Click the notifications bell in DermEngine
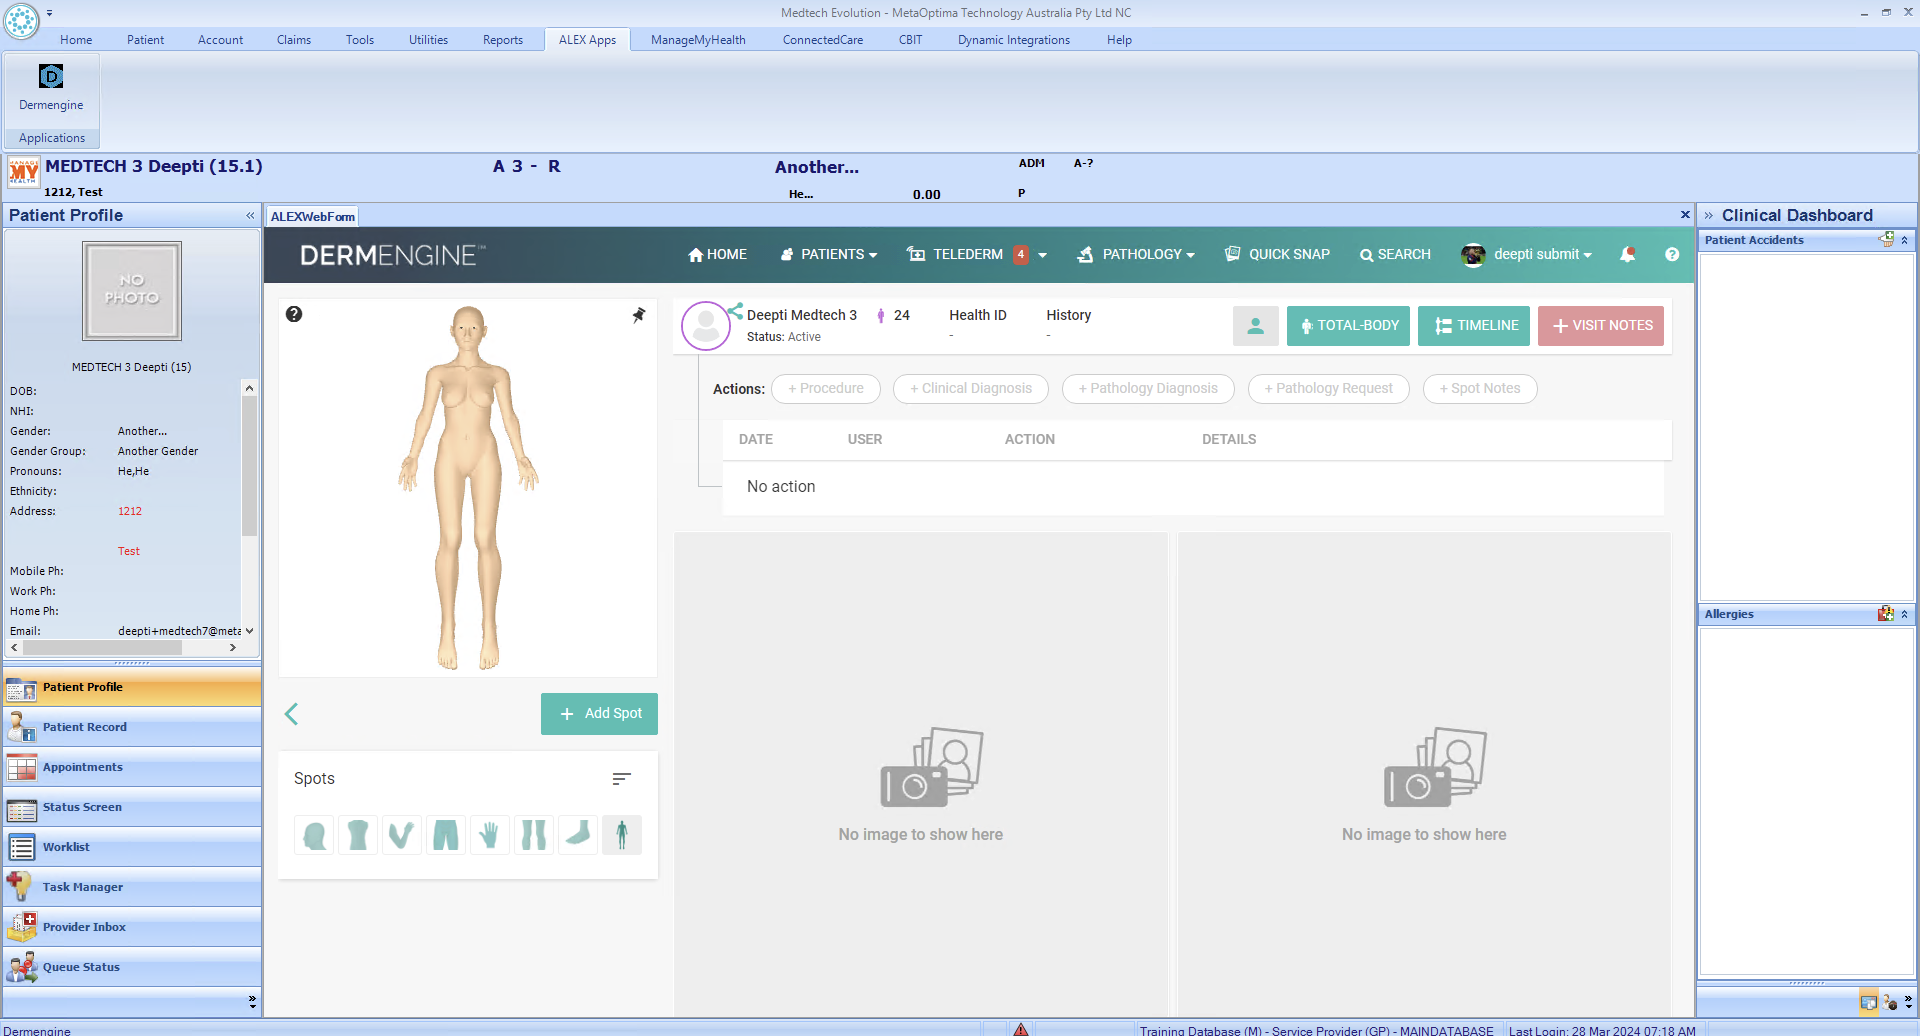This screenshot has height=1036, width=1920. click(1626, 255)
